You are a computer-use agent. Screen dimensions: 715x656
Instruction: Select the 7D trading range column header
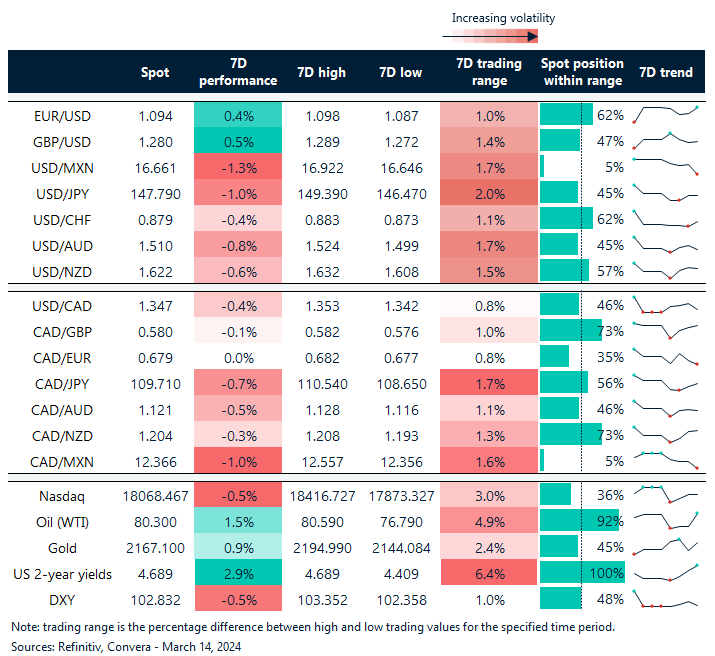[489, 72]
